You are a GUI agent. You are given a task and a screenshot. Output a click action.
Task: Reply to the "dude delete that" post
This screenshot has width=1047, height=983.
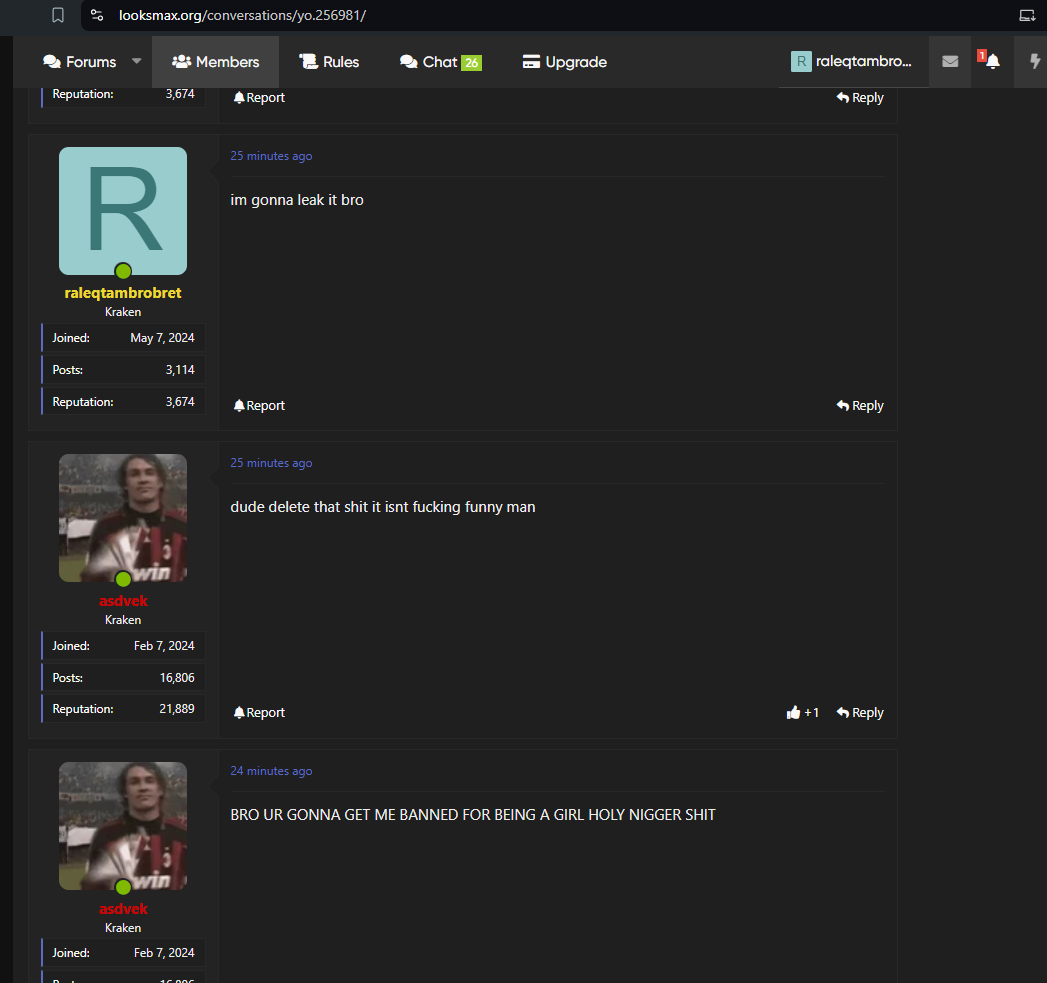[x=860, y=713]
